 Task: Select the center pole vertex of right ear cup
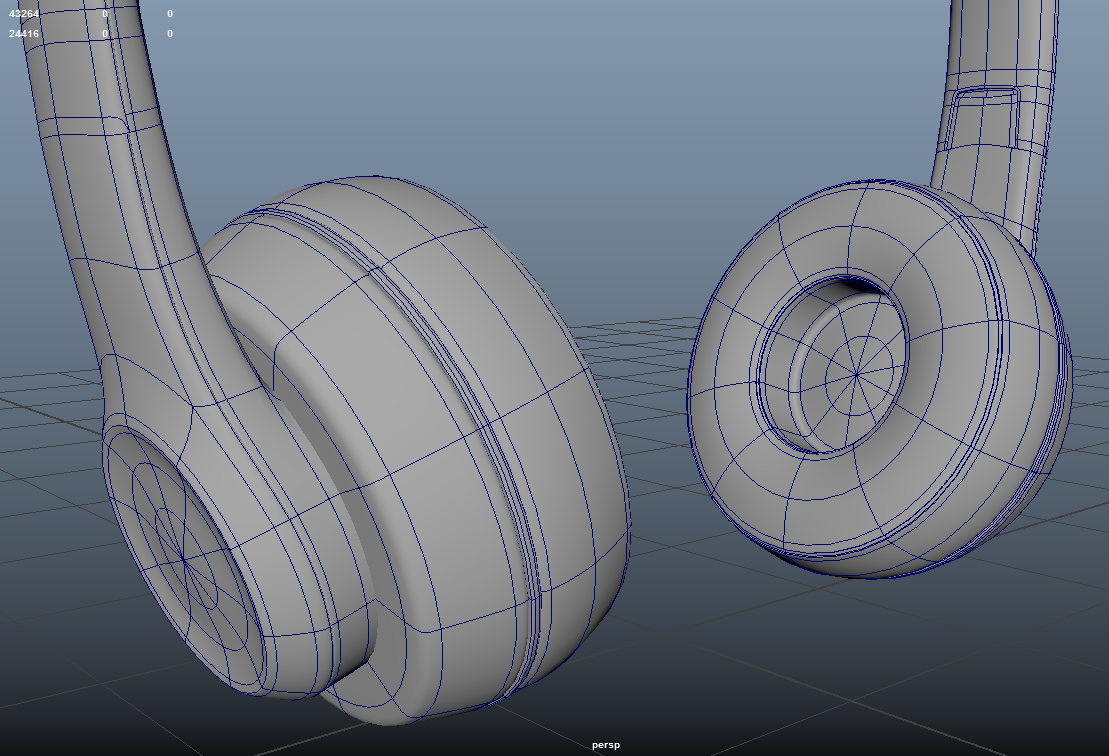(x=857, y=376)
